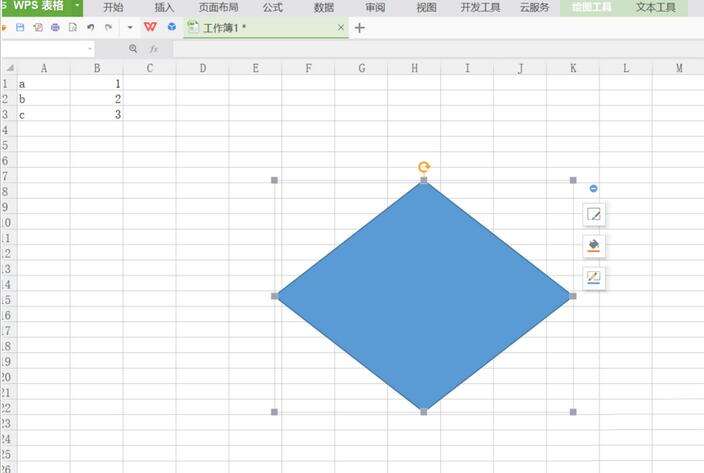
Task: Select cell B2 with value 2
Action: [97, 99]
